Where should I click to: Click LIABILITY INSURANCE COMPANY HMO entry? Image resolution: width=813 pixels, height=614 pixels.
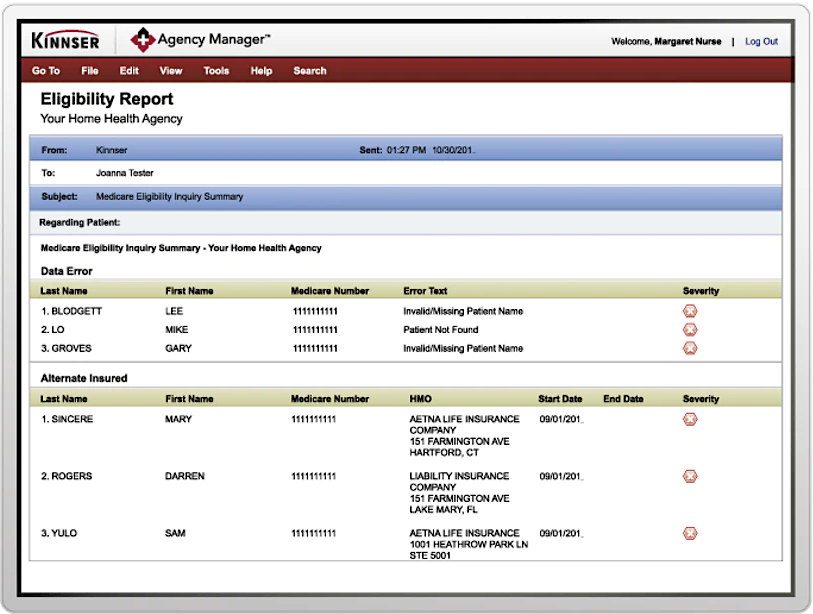[x=459, y=493]
